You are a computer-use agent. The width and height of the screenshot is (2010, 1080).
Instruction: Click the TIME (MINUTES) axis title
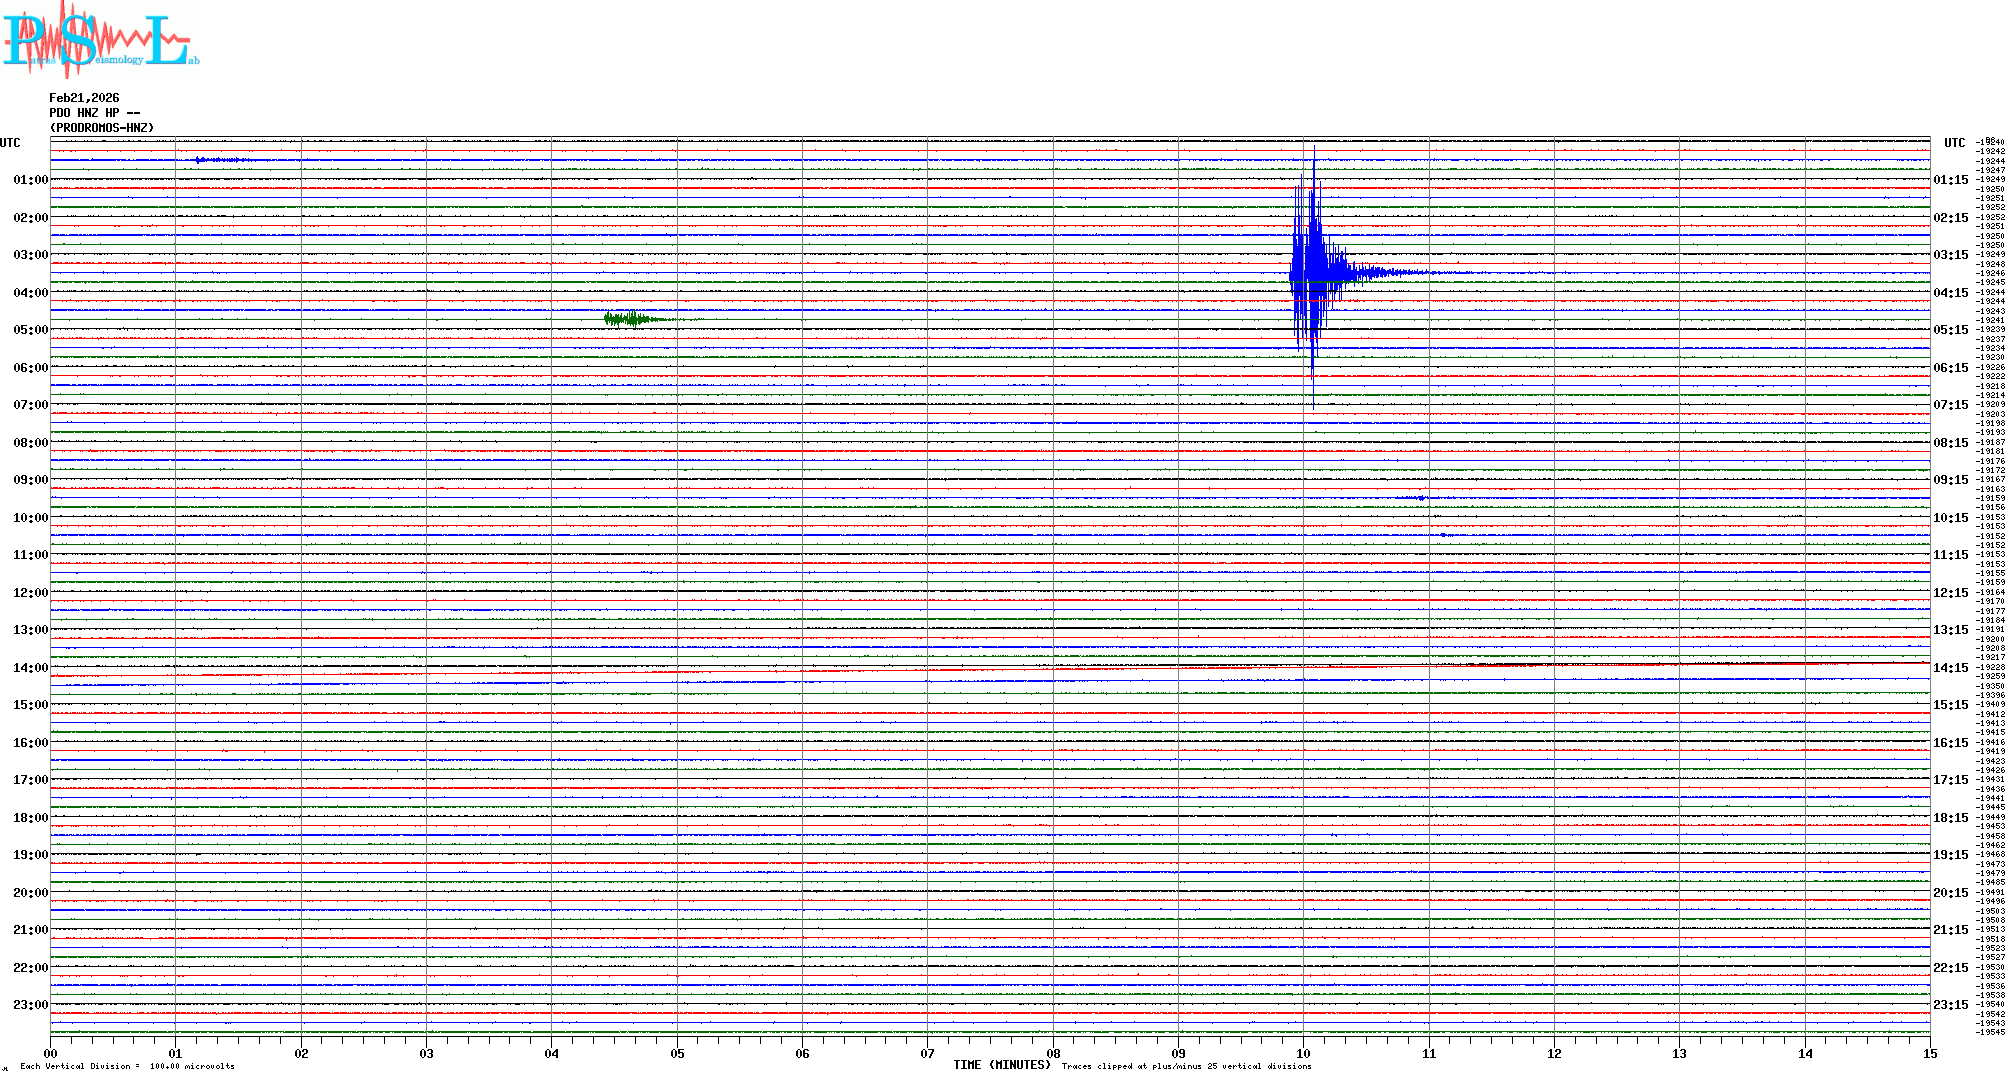[x=1001, y=1065]
